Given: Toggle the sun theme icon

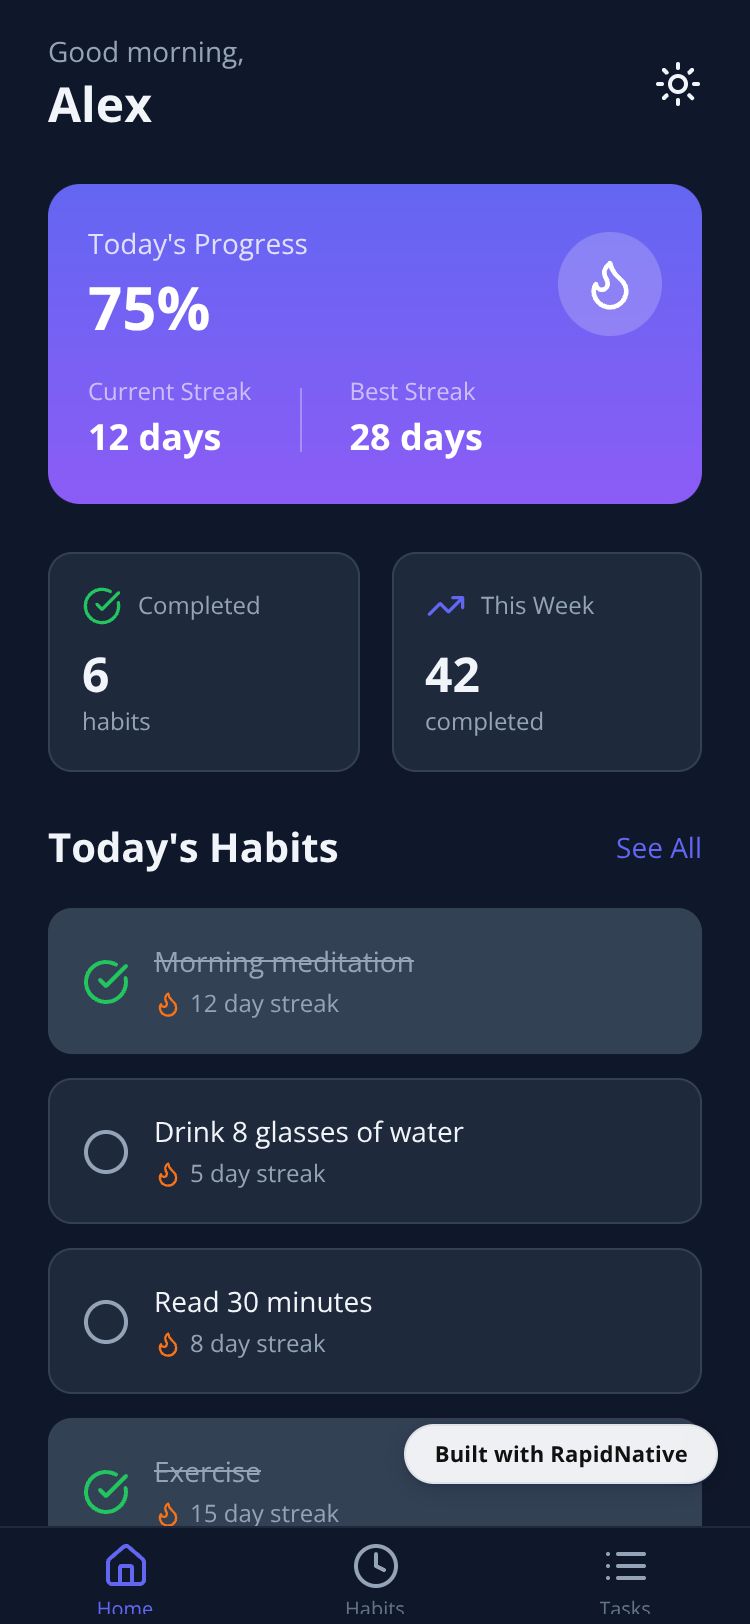Looking at the screenshot, I should pos(677,85).
